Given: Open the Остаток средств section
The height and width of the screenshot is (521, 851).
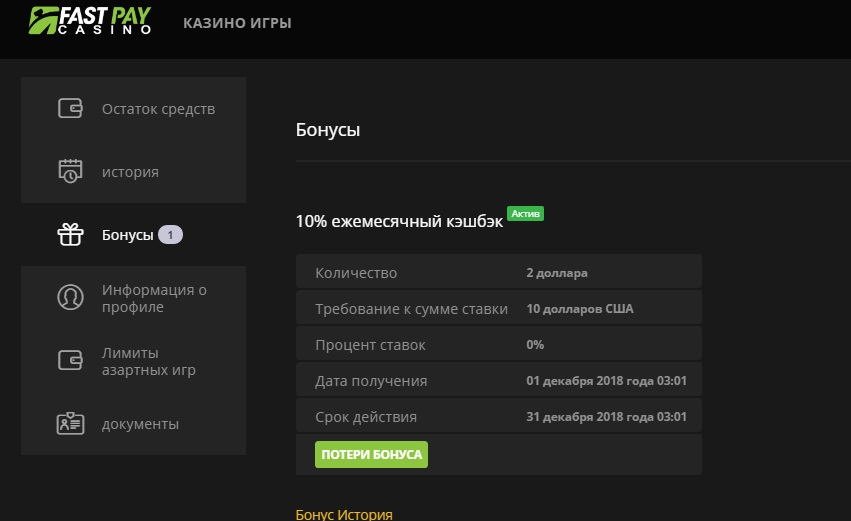Looking at the screenshot, I should pos(158,109).
